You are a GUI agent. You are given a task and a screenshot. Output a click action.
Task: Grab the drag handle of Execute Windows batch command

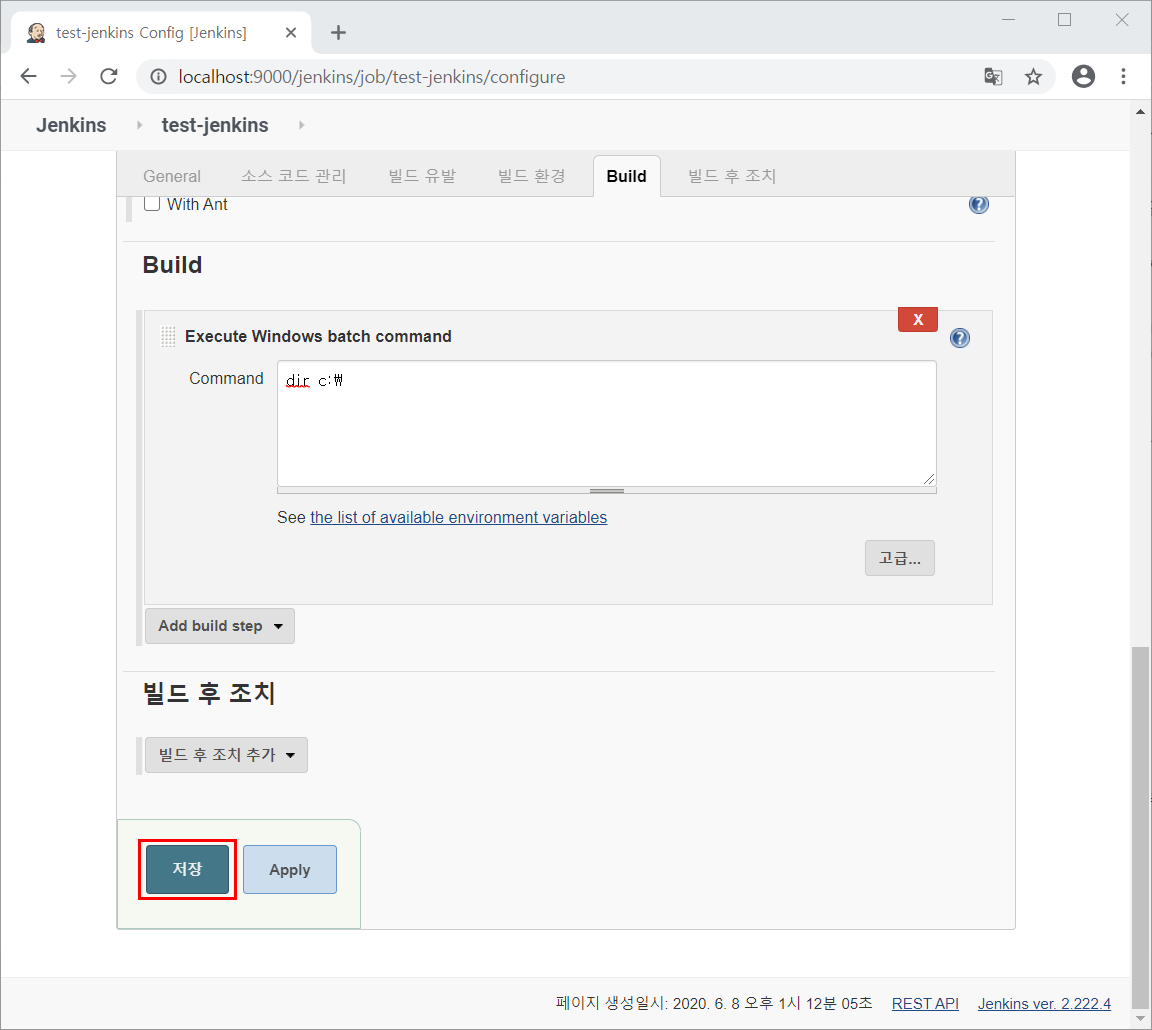coord(168,336)
